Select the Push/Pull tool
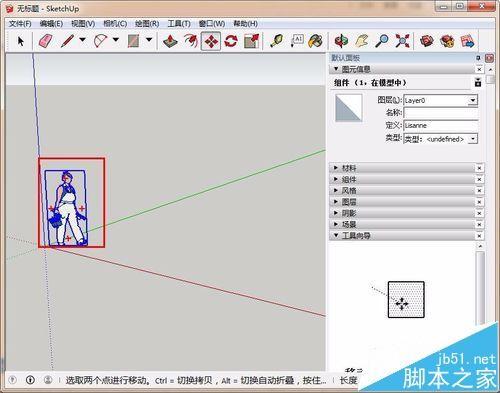Screen dimensions: 500x393 [170, 41]
